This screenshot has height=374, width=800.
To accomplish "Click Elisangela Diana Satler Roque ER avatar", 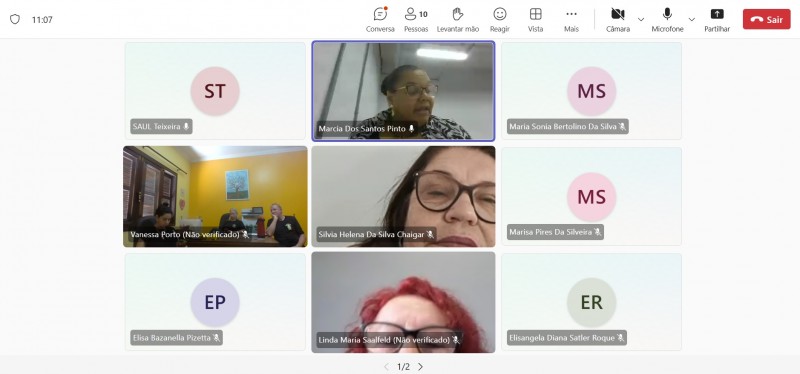I will (x=591, y=302).
